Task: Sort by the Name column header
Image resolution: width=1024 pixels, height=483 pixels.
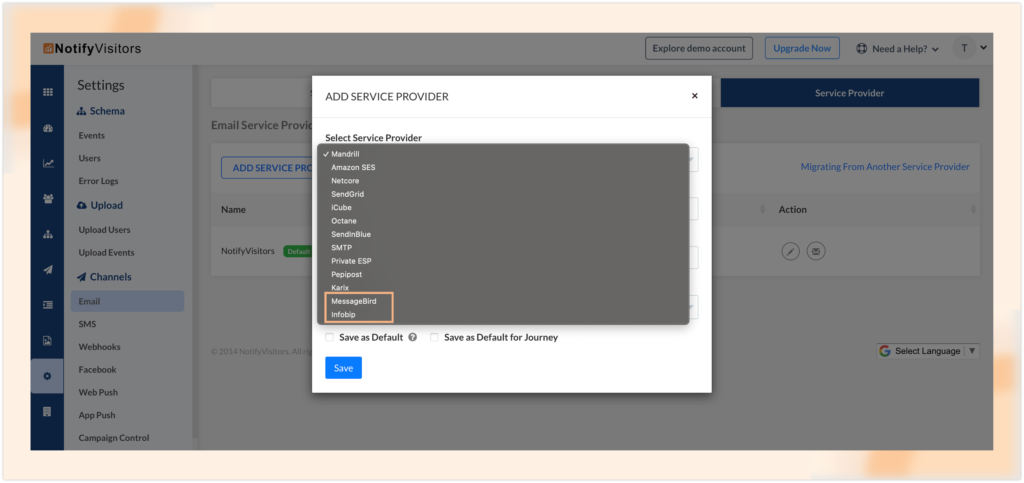Action: tap(232, 210)
